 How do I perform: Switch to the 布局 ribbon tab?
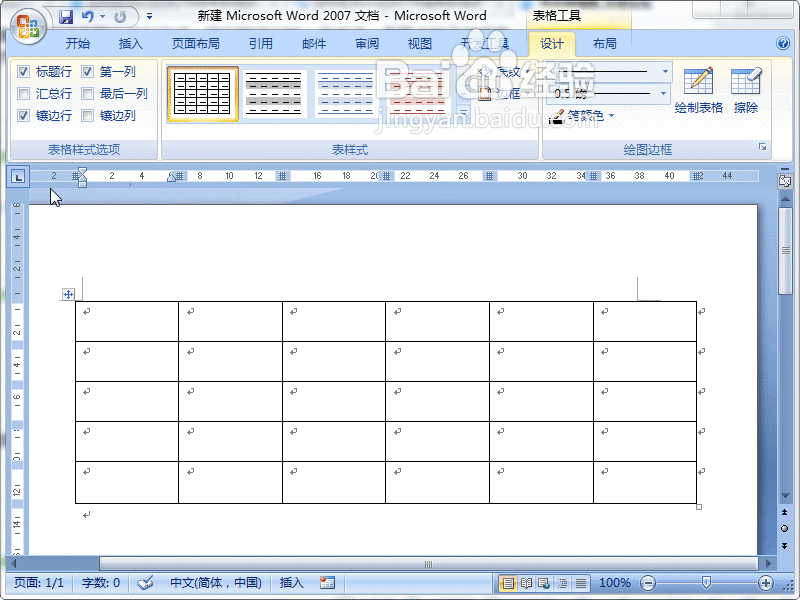tap(605, 43)
